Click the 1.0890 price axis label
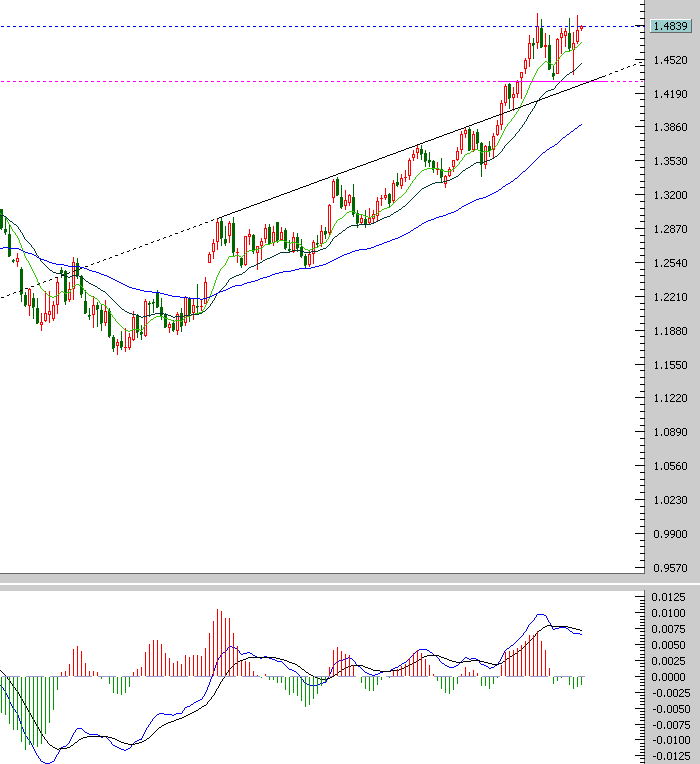Screen dimensions: 700x764 pyautogui.click(x=670, y=432)
